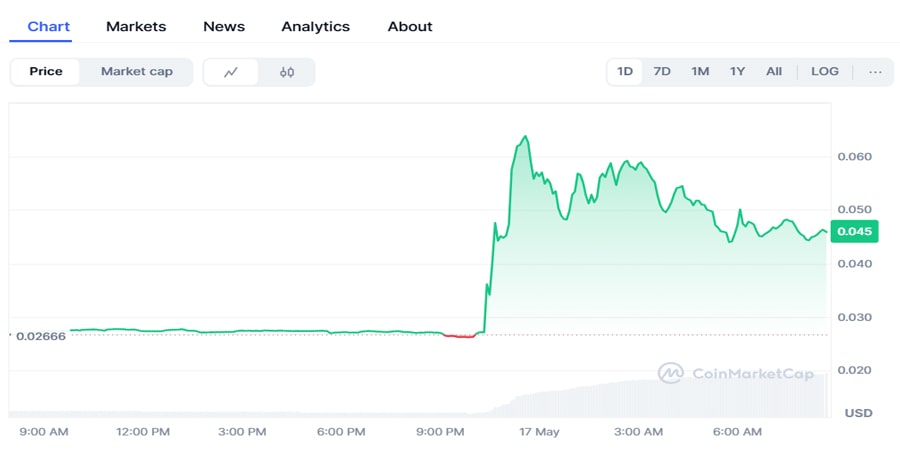Image resolution: width=900 pixels, height=460 pixels.
Task: Select the 1D time range
Action: tap(624, 72)
